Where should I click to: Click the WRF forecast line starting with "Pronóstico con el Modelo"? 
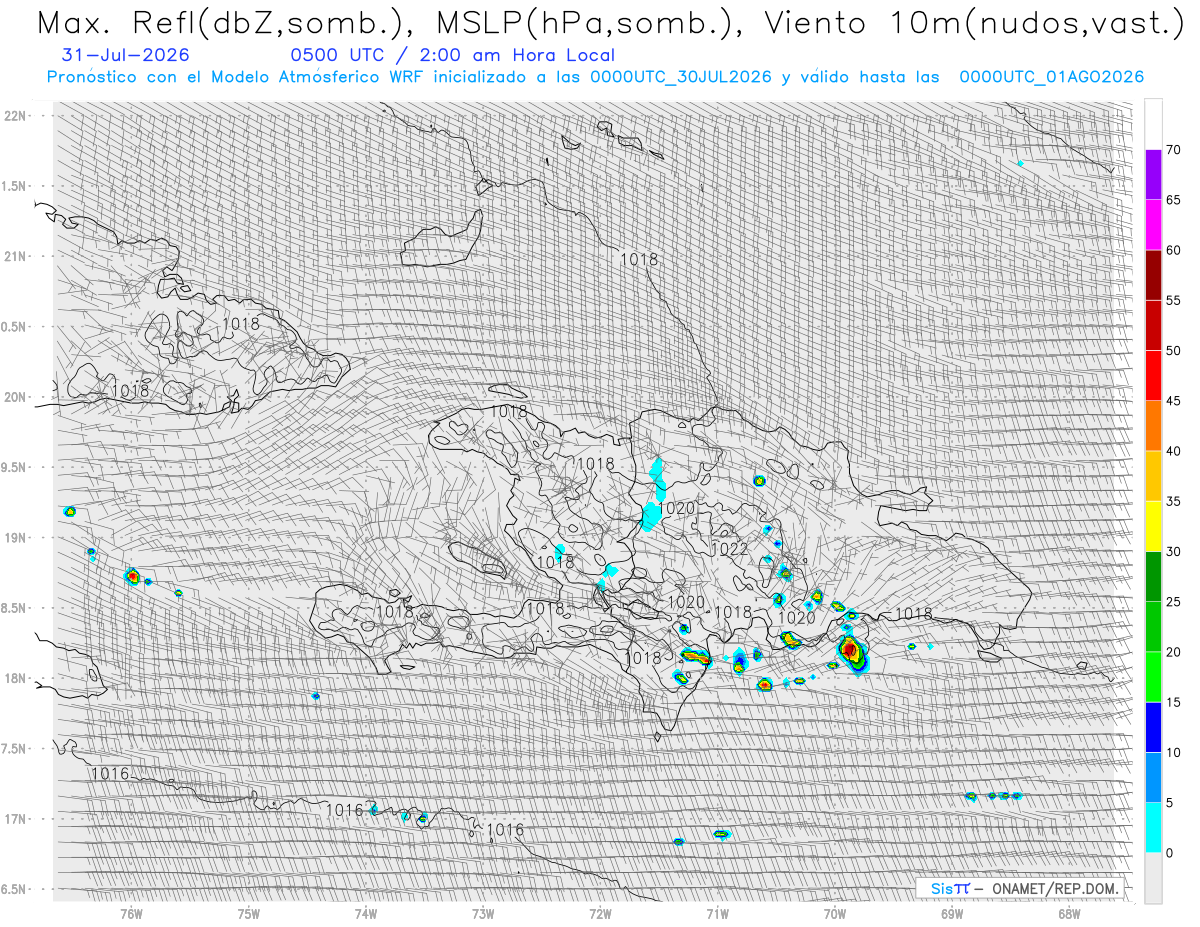coord(596,77)
